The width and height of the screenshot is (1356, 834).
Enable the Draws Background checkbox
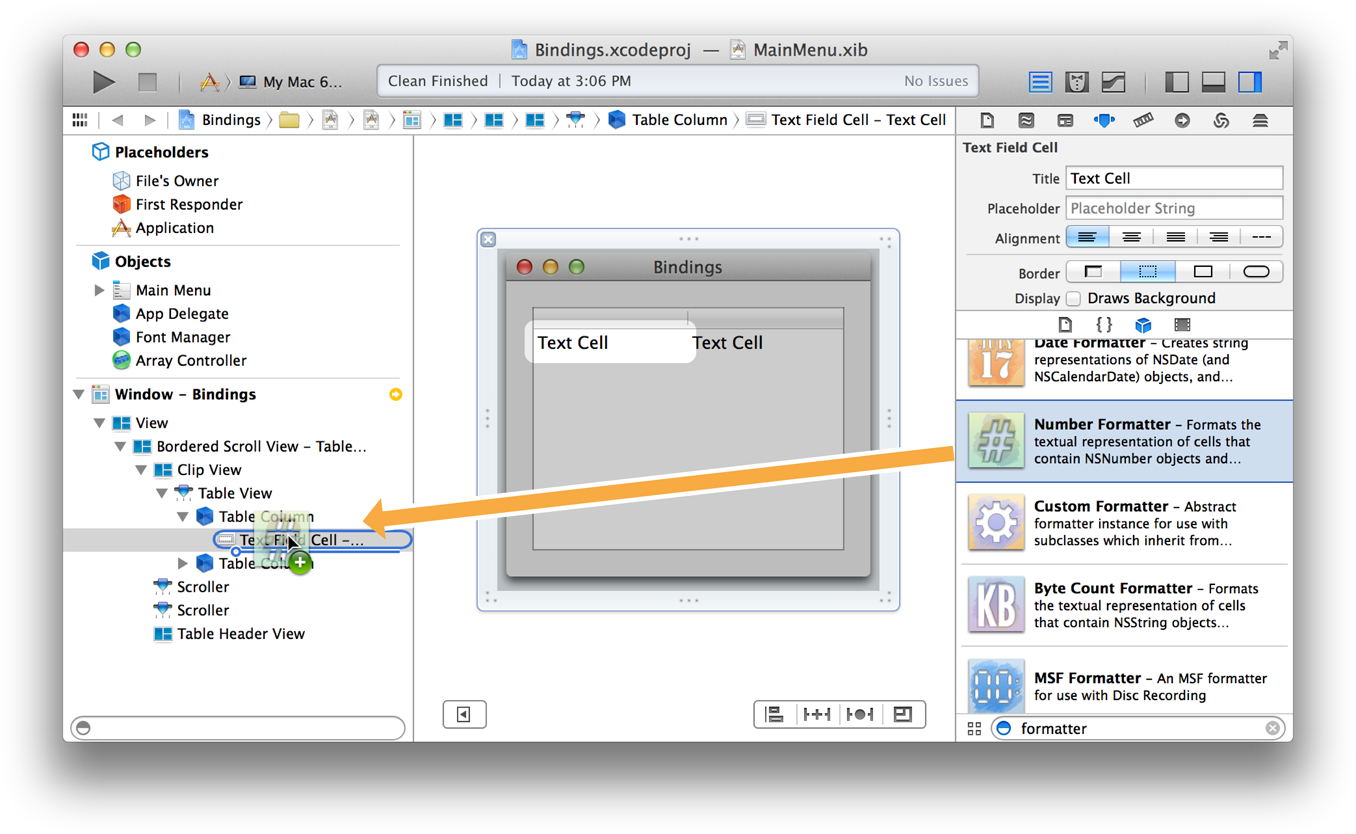(x=1073, y=299)
